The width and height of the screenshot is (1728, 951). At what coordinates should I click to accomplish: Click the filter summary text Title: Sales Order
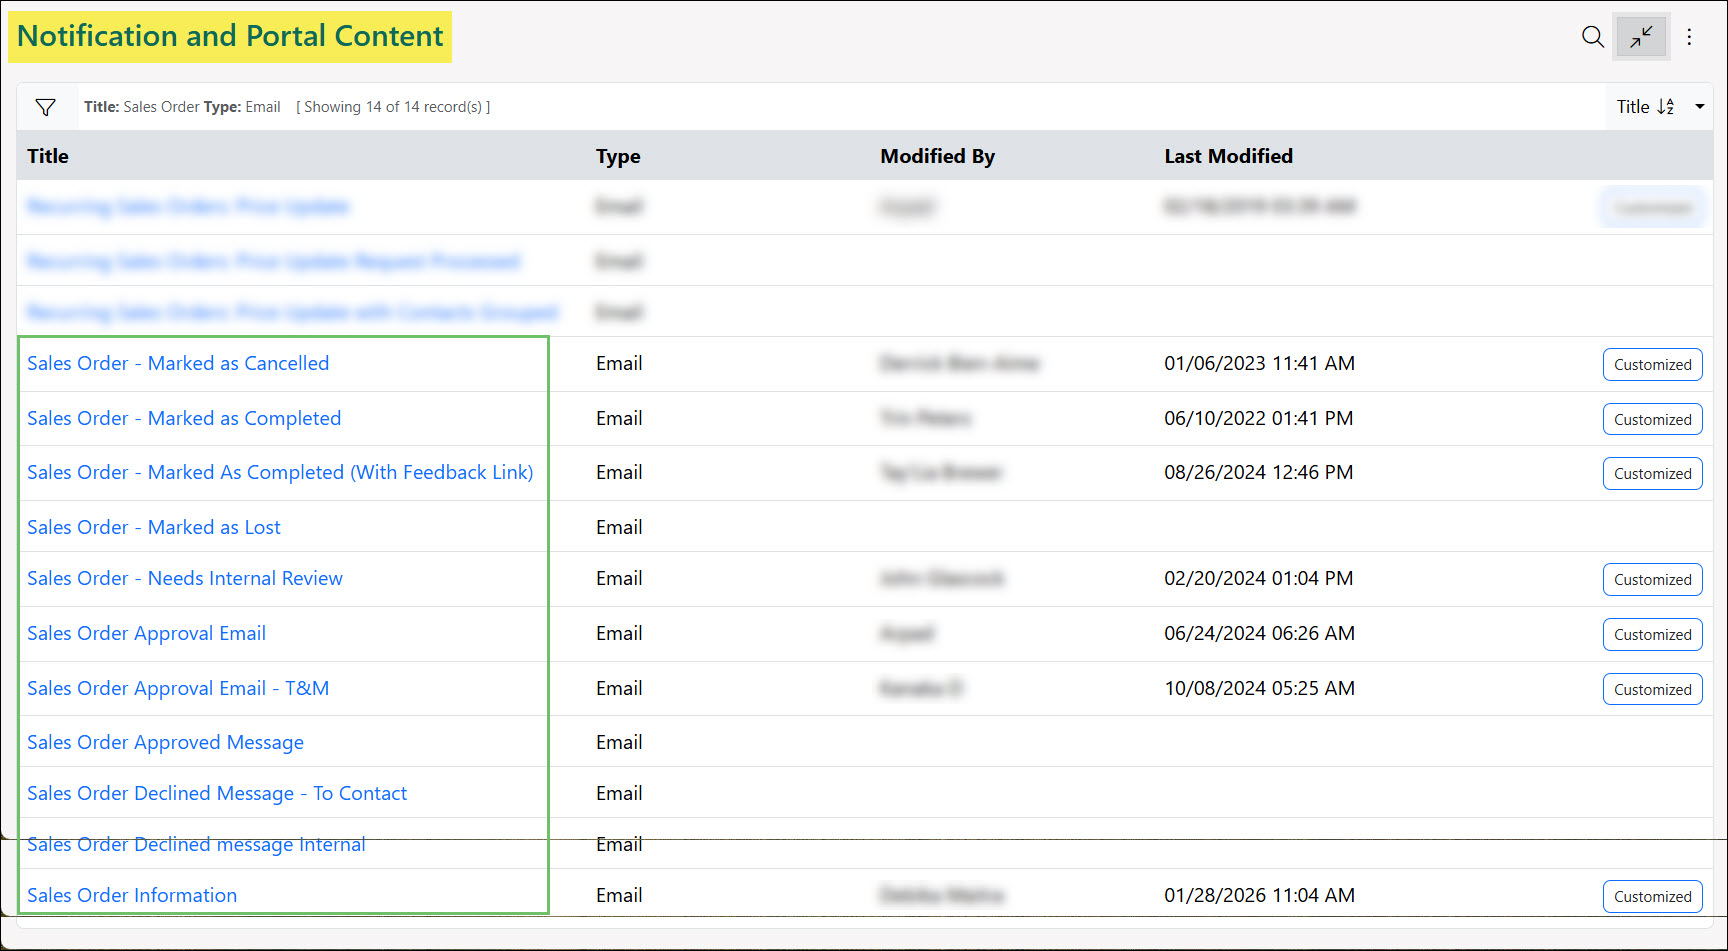point(141,107)
